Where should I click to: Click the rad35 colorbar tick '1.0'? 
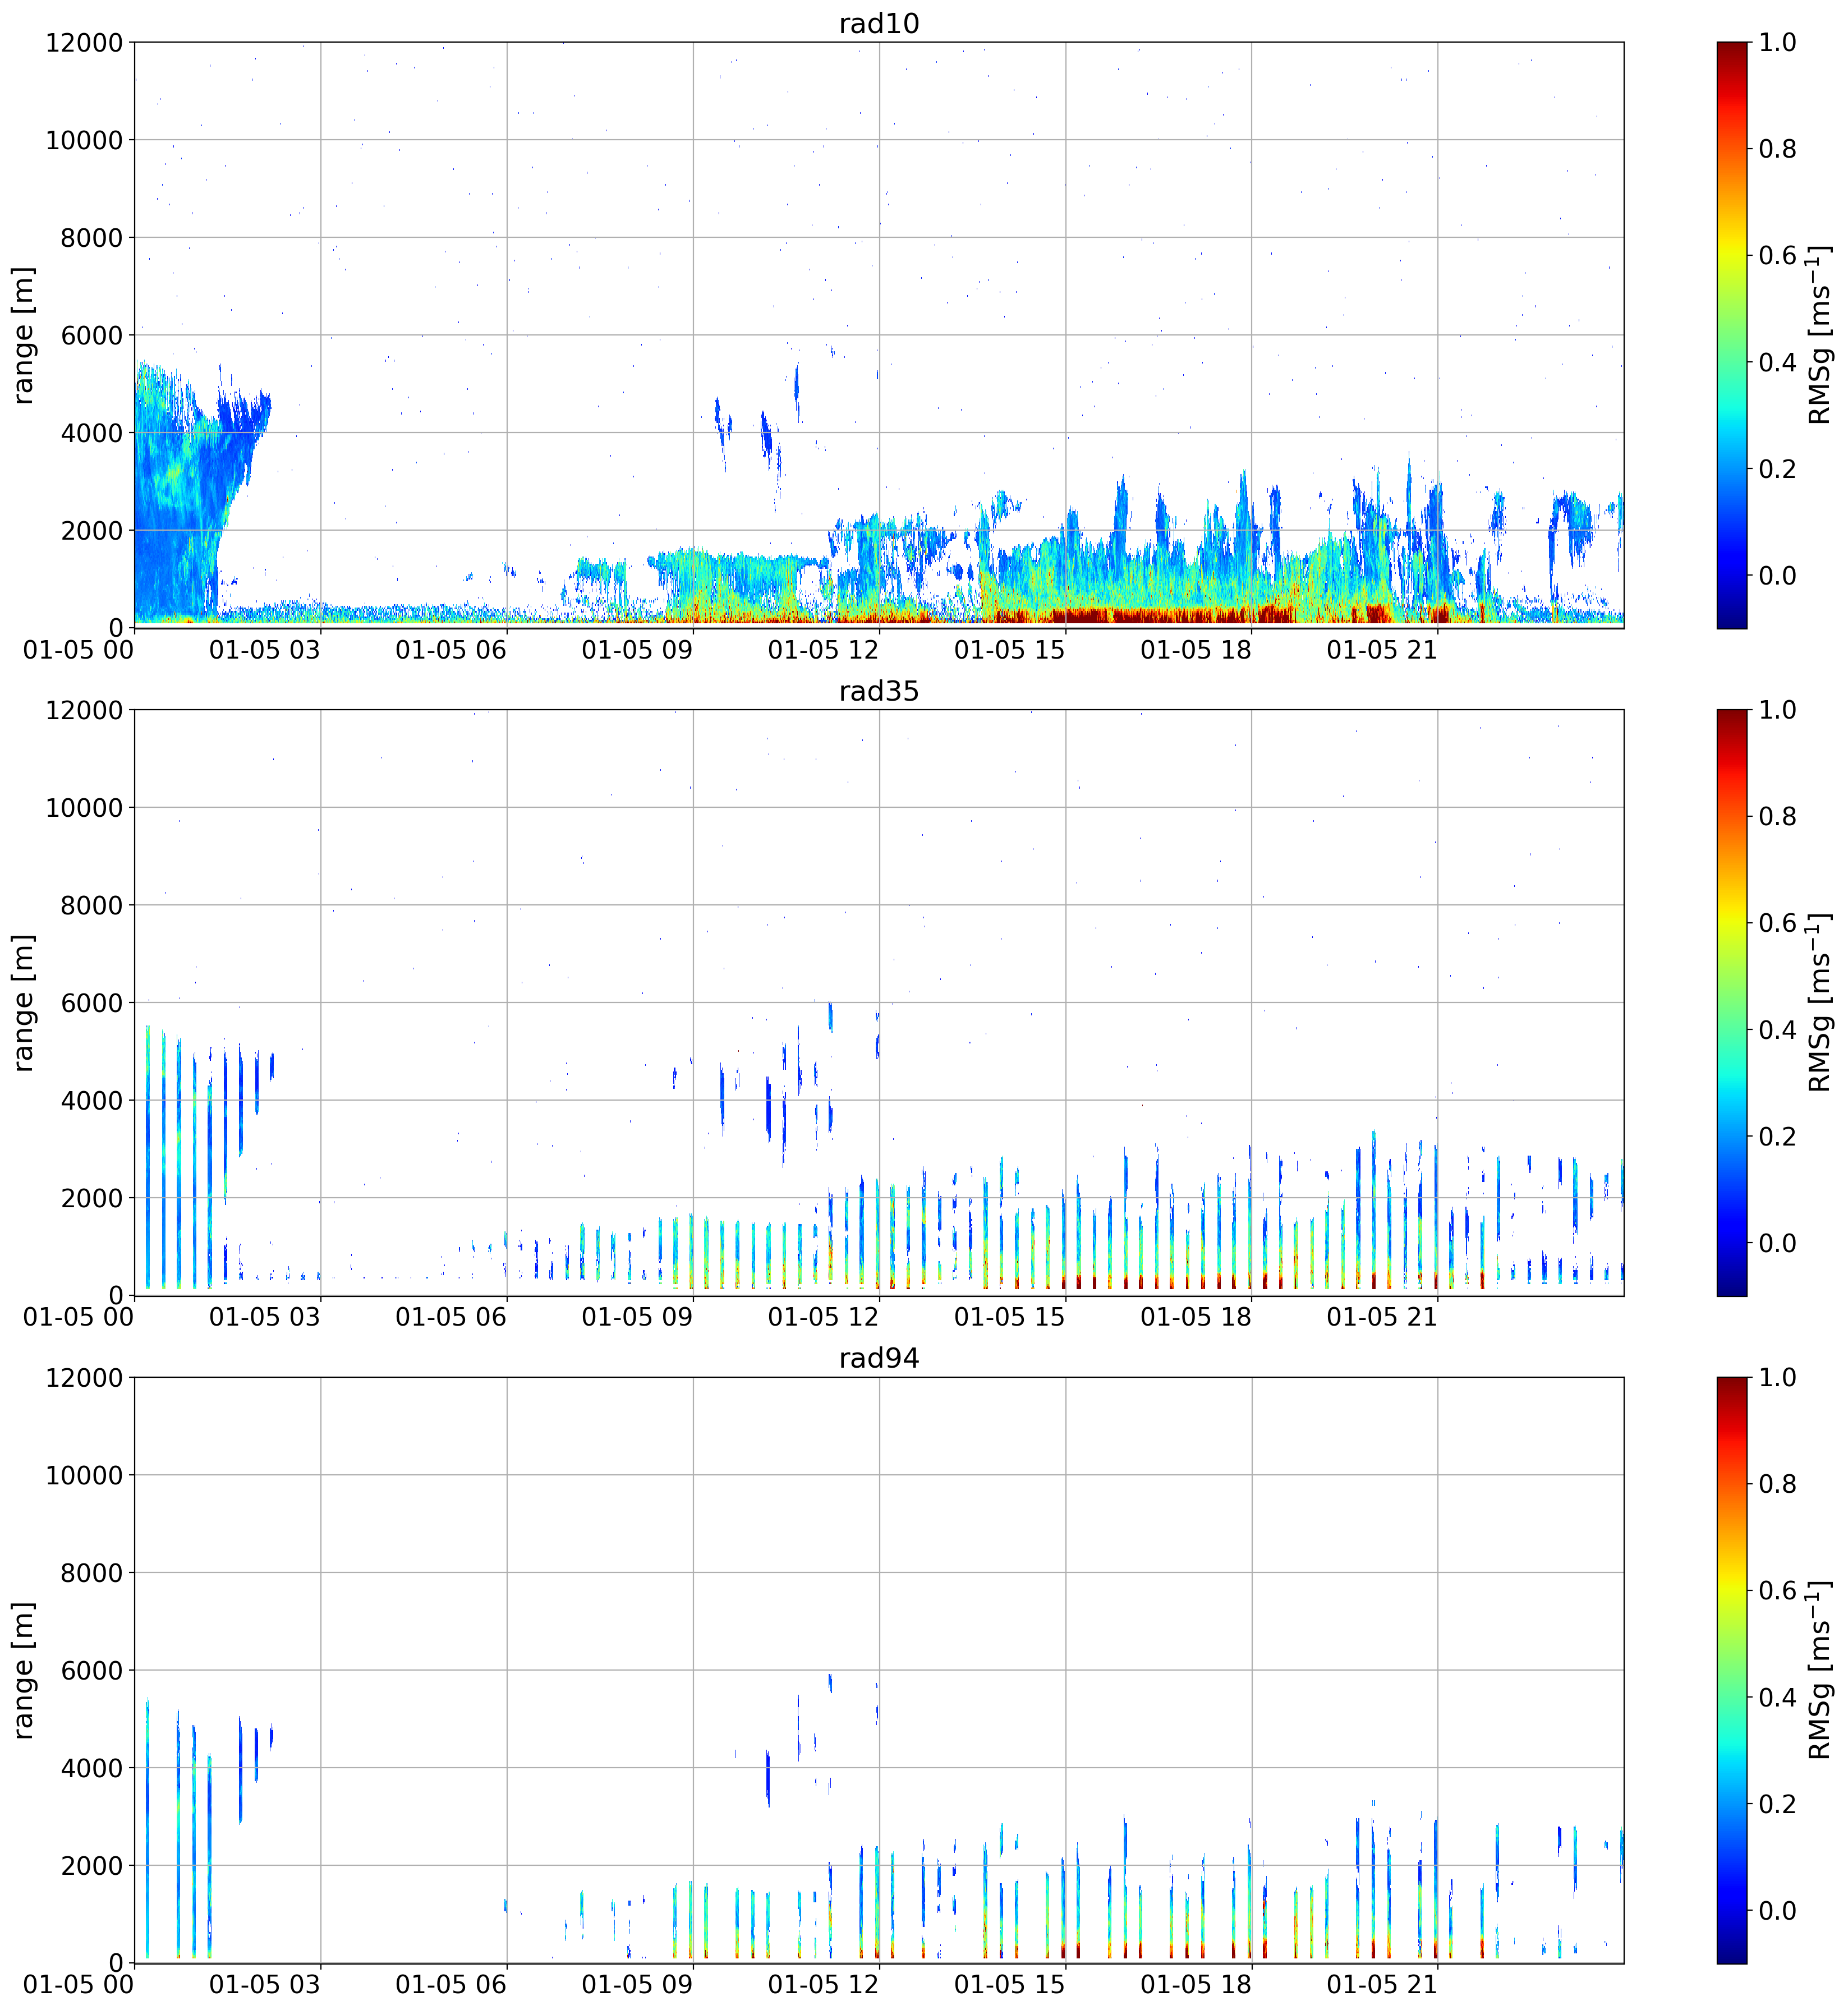1778,710
